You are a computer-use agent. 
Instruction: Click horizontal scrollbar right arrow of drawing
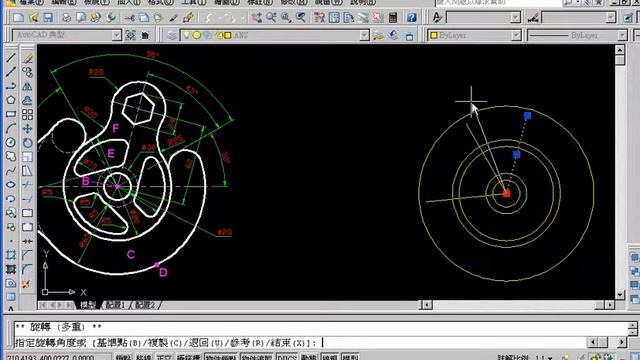[x=609, y=305]
